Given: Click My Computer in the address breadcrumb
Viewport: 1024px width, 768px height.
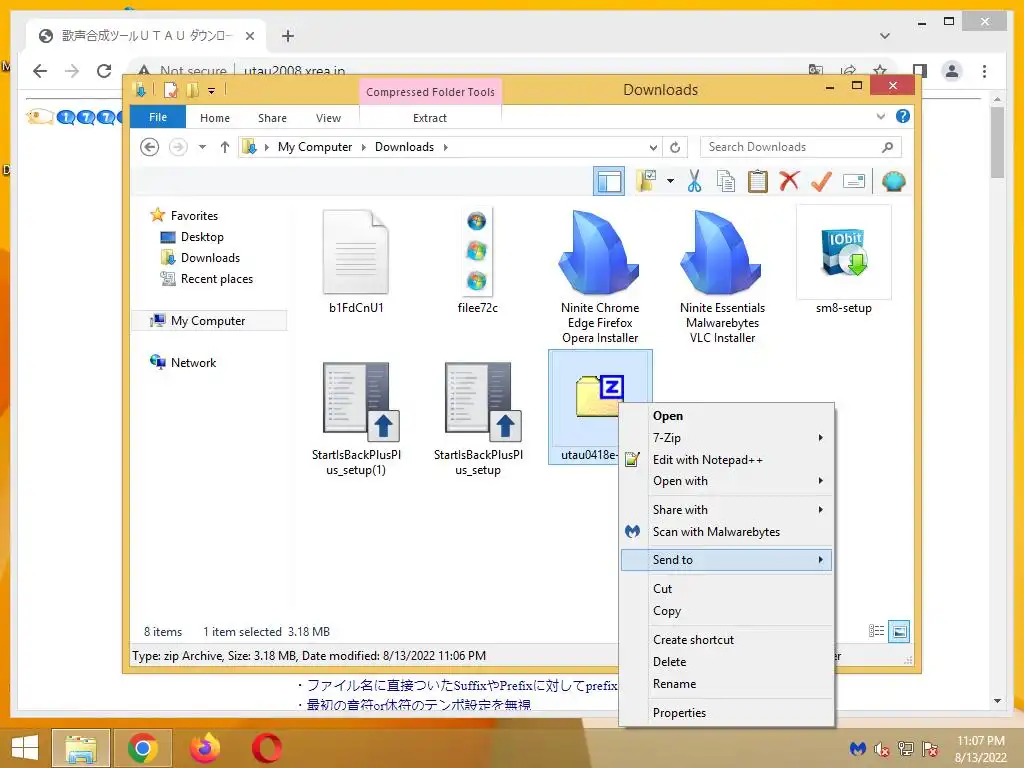Looking at the screenshot, I should pyautogui.click(x=315, y=147).
